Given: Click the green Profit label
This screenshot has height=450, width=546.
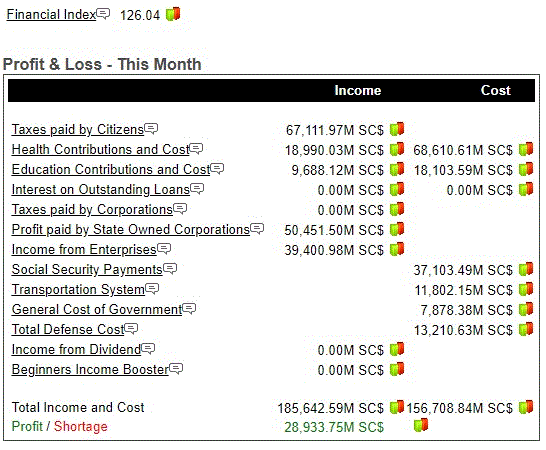Looking at the screenshot, I should click(x=27, y=426).
